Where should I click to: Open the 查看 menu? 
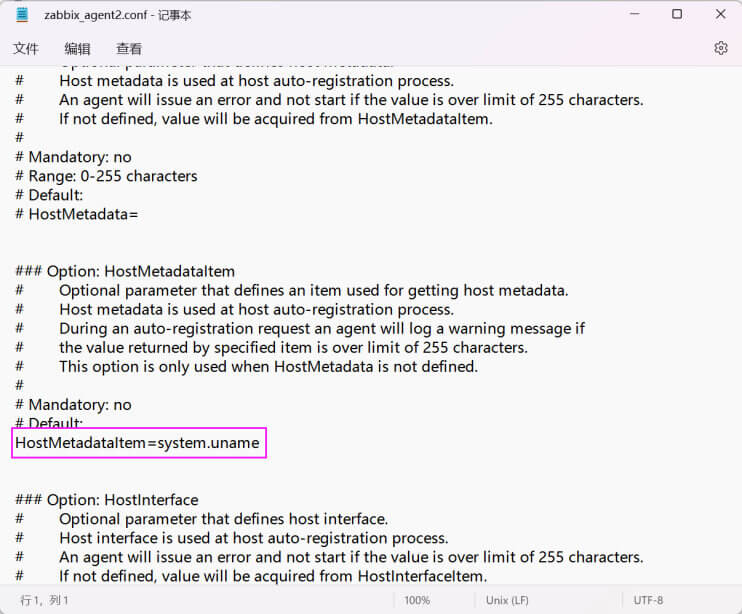pos(129,48)
